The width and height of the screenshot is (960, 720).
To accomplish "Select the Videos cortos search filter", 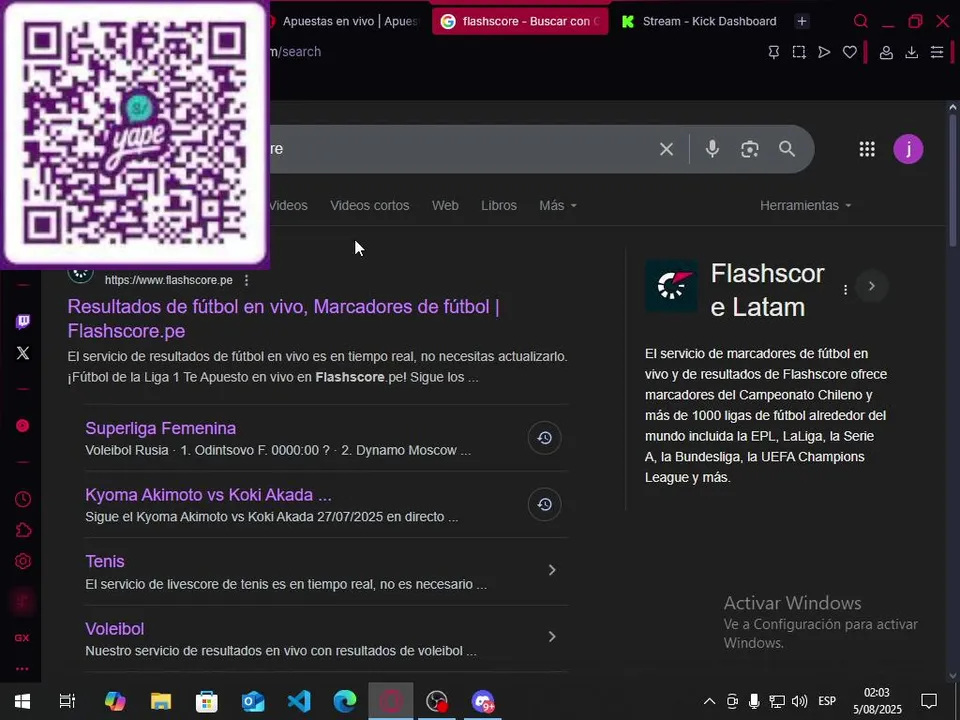I will (x=370, y=206).
